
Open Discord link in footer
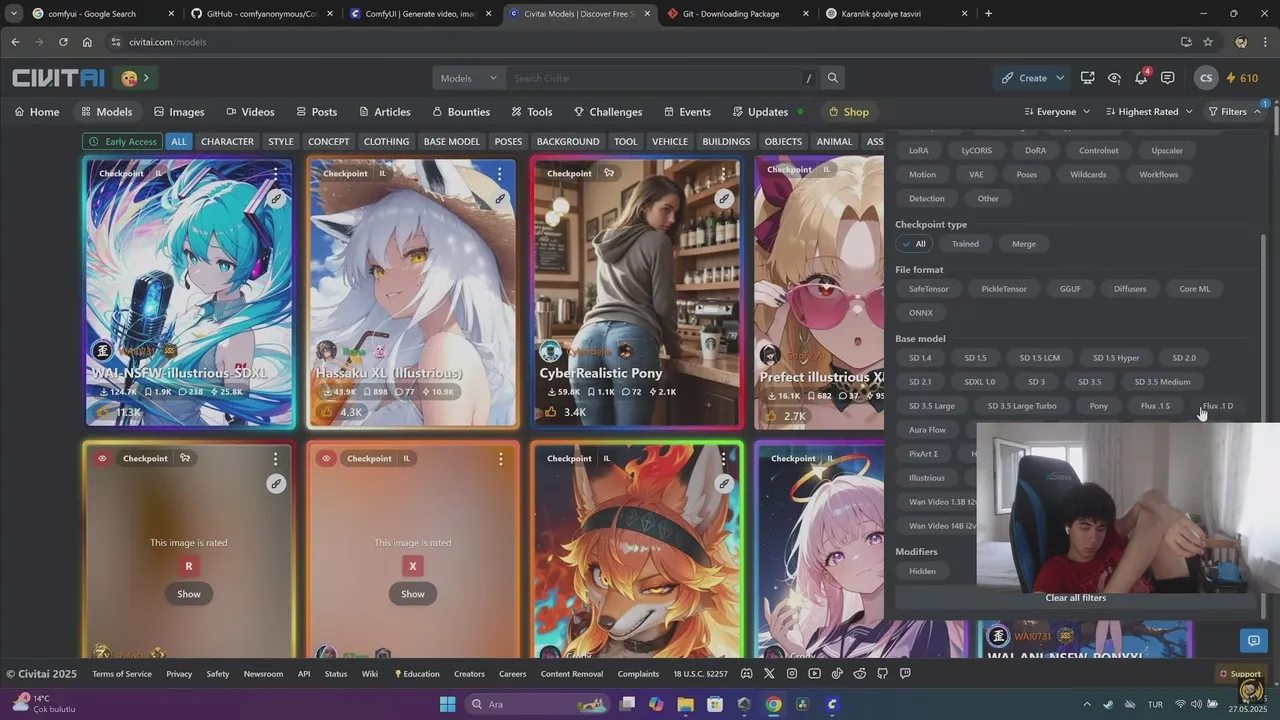pyautogui.click(x=746, y=674)
